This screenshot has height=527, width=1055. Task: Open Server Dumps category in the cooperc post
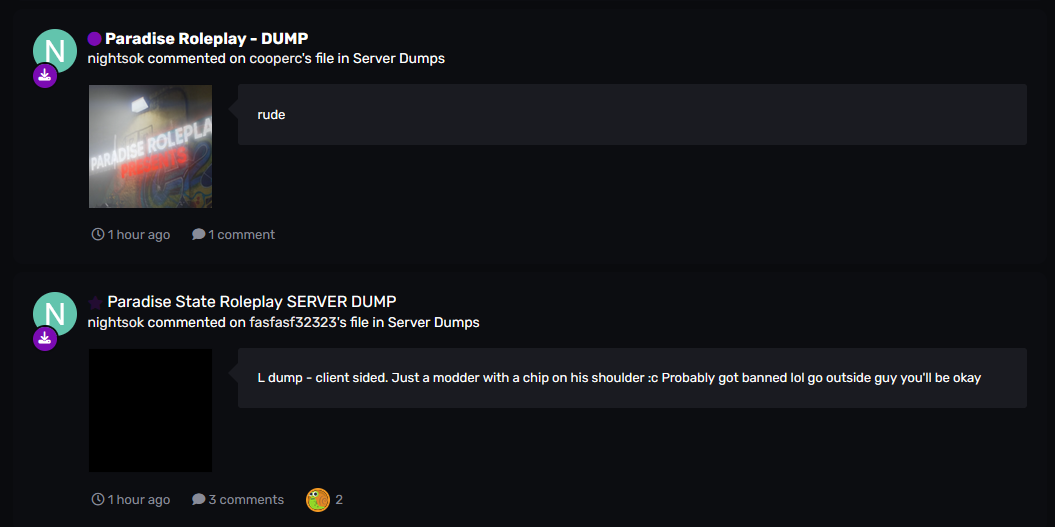click(x=399, y=58)
